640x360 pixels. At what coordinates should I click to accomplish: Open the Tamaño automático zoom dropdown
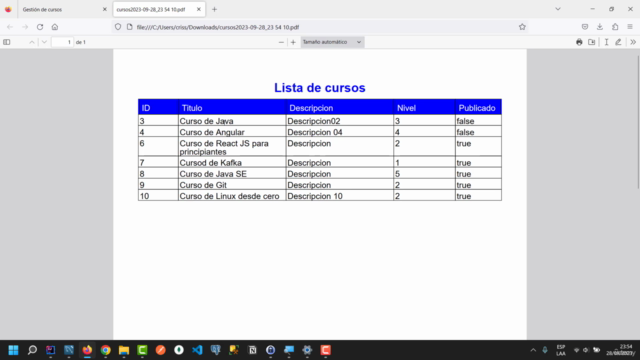tap(332, 42)
